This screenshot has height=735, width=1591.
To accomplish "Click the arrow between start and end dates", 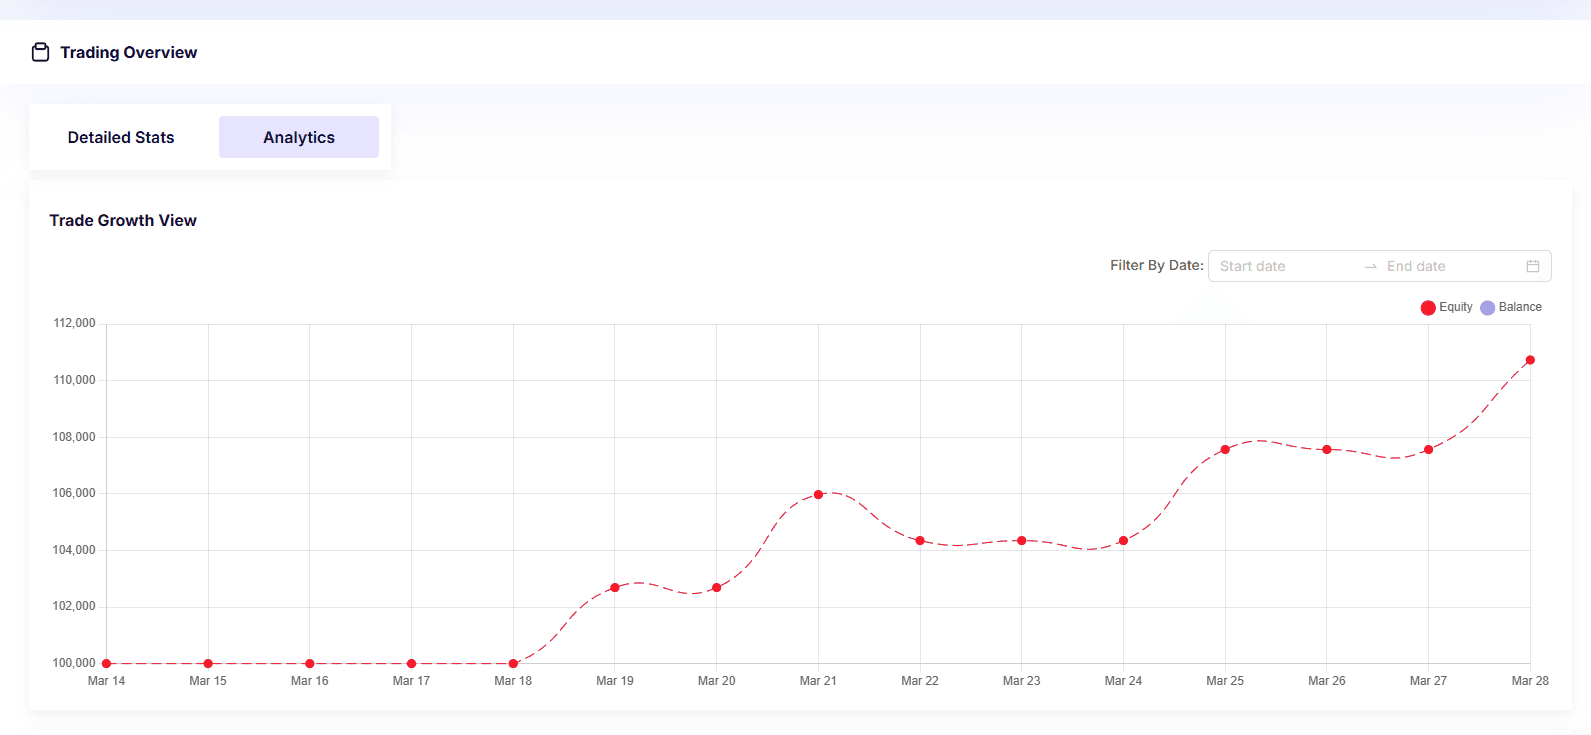I will (1371, 267).
